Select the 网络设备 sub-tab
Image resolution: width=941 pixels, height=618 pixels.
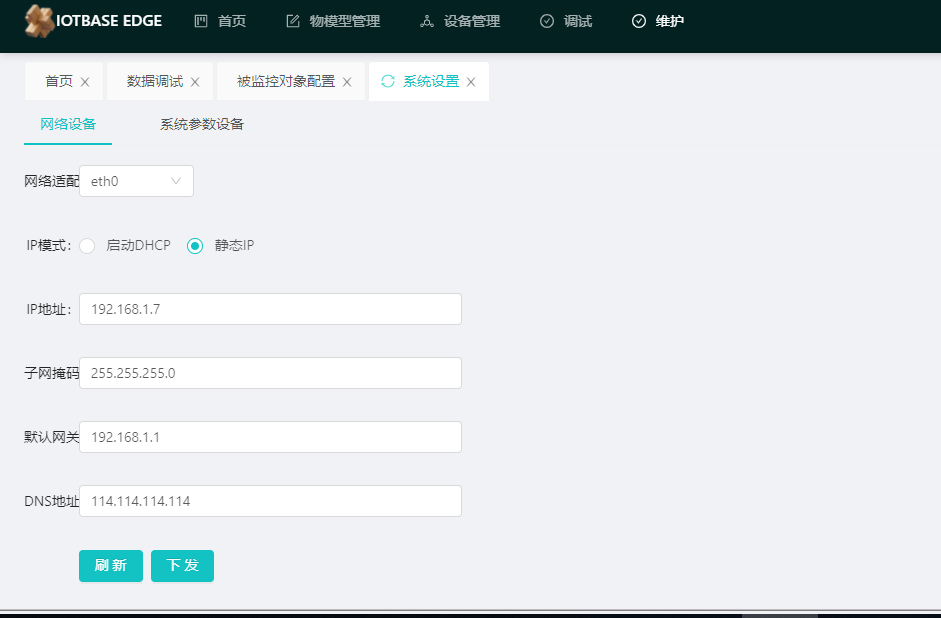(68, 125)
